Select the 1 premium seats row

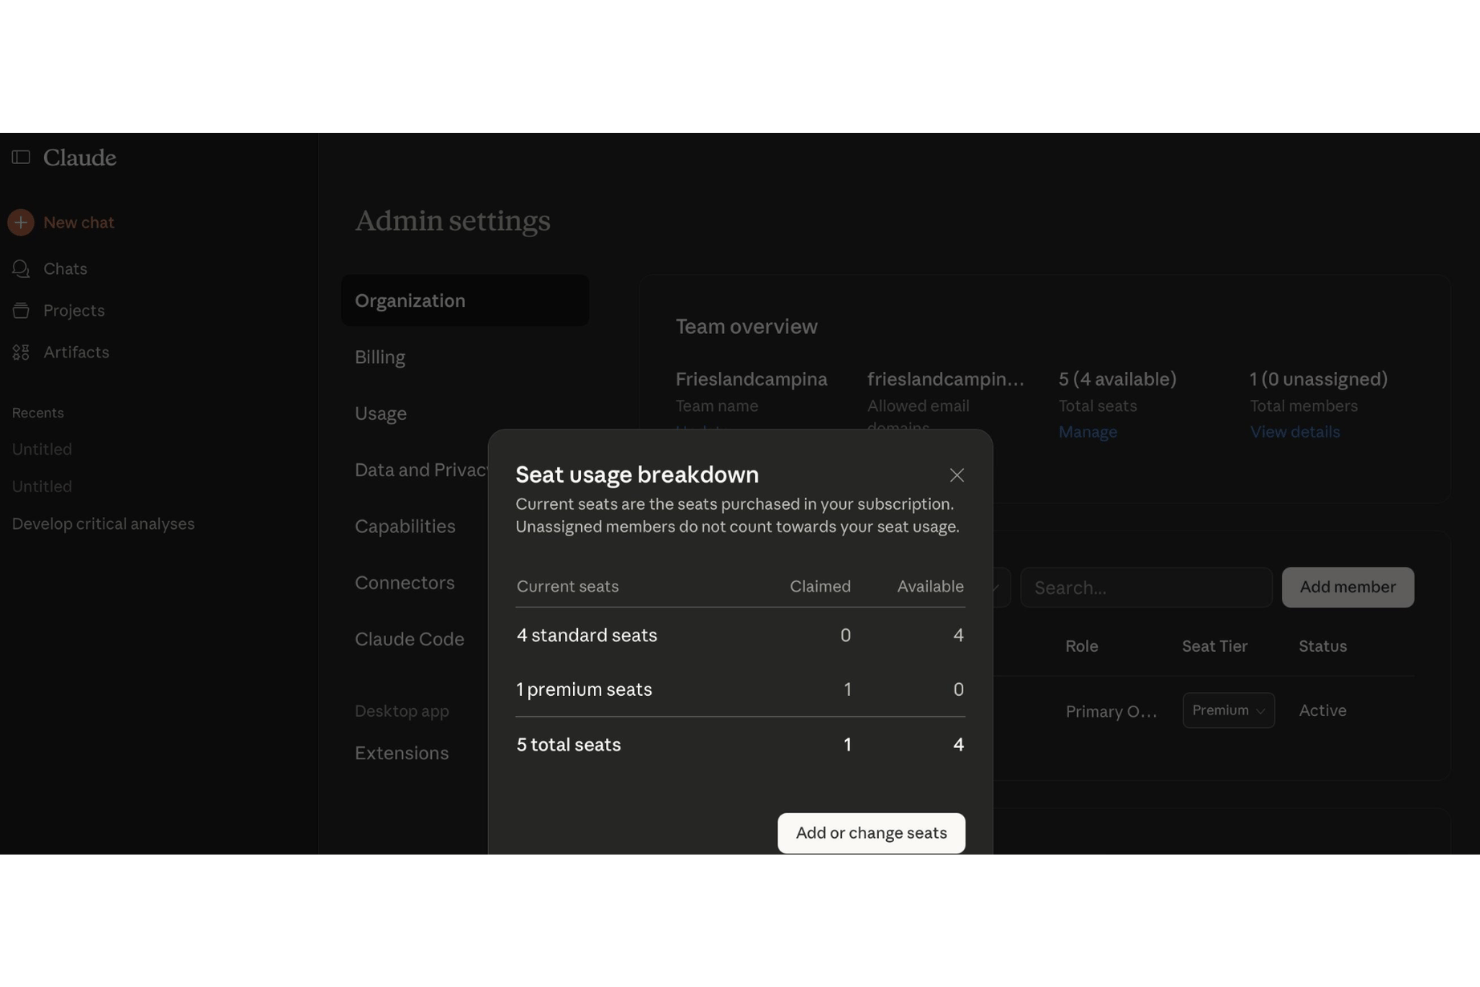[740, 689]
